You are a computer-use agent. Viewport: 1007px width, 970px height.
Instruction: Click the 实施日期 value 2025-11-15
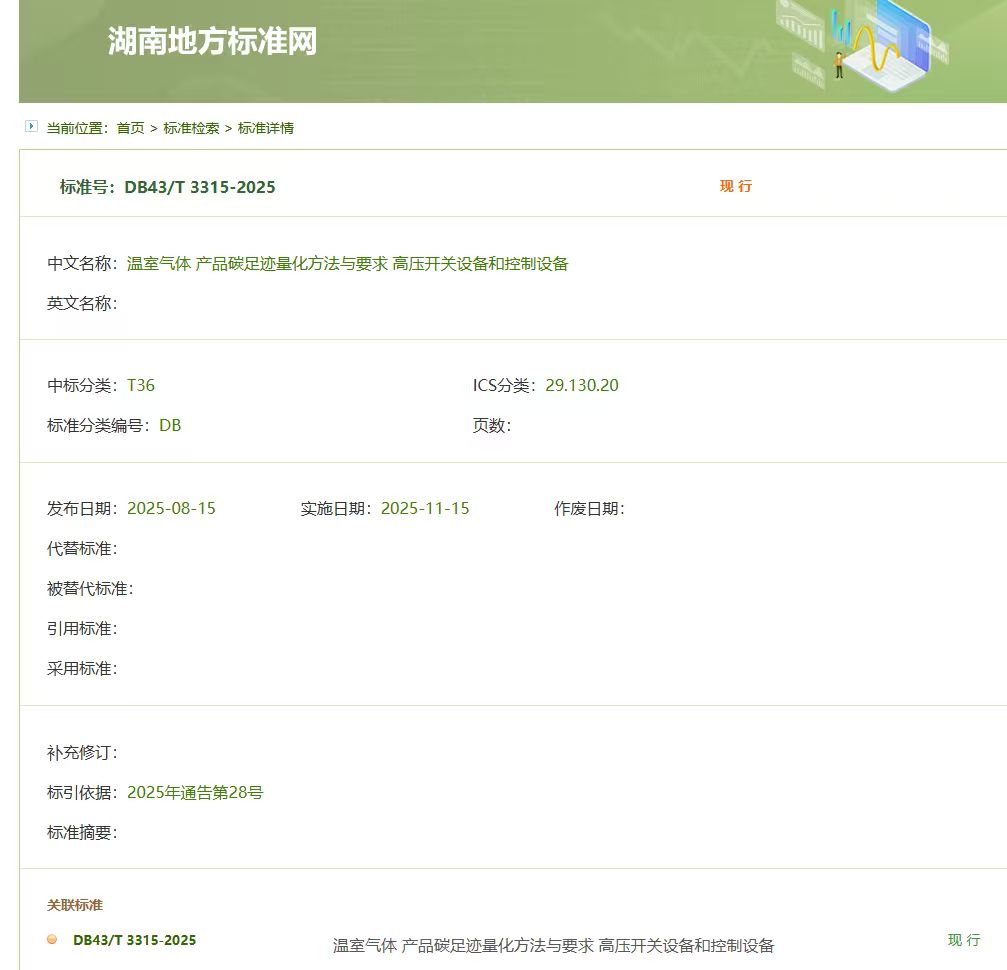(425, 508)
